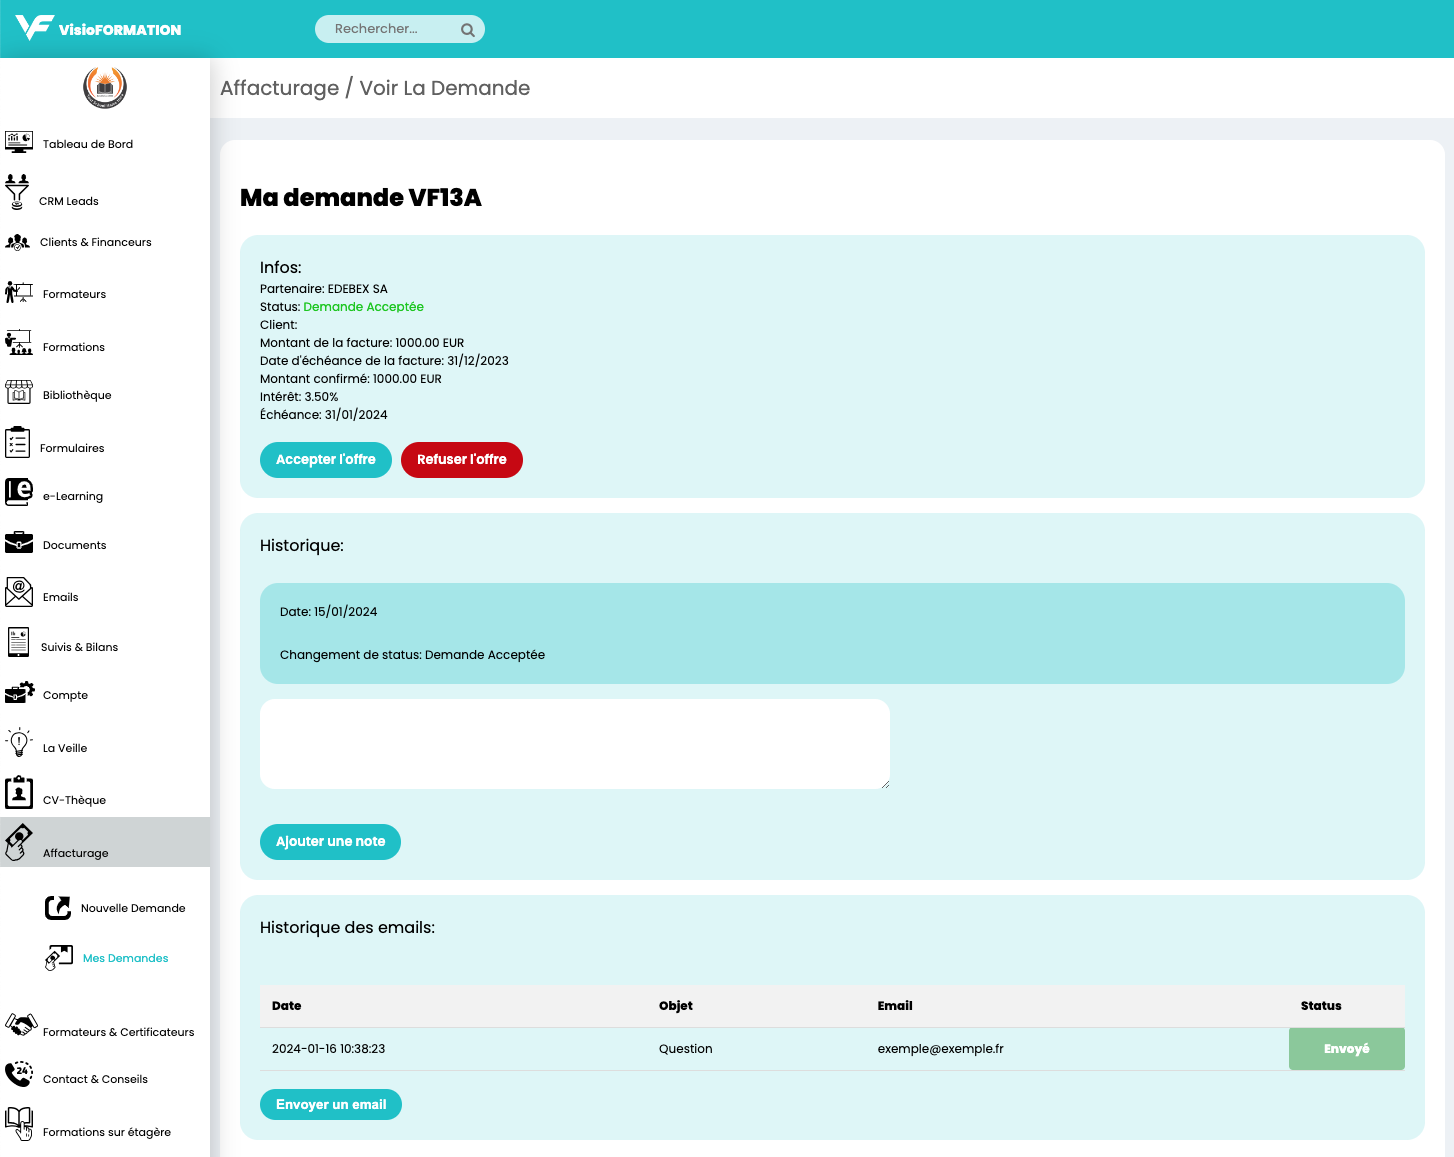Click the Contact & Conseils phone icon
The image size is (1454, 1157).
19,1074
